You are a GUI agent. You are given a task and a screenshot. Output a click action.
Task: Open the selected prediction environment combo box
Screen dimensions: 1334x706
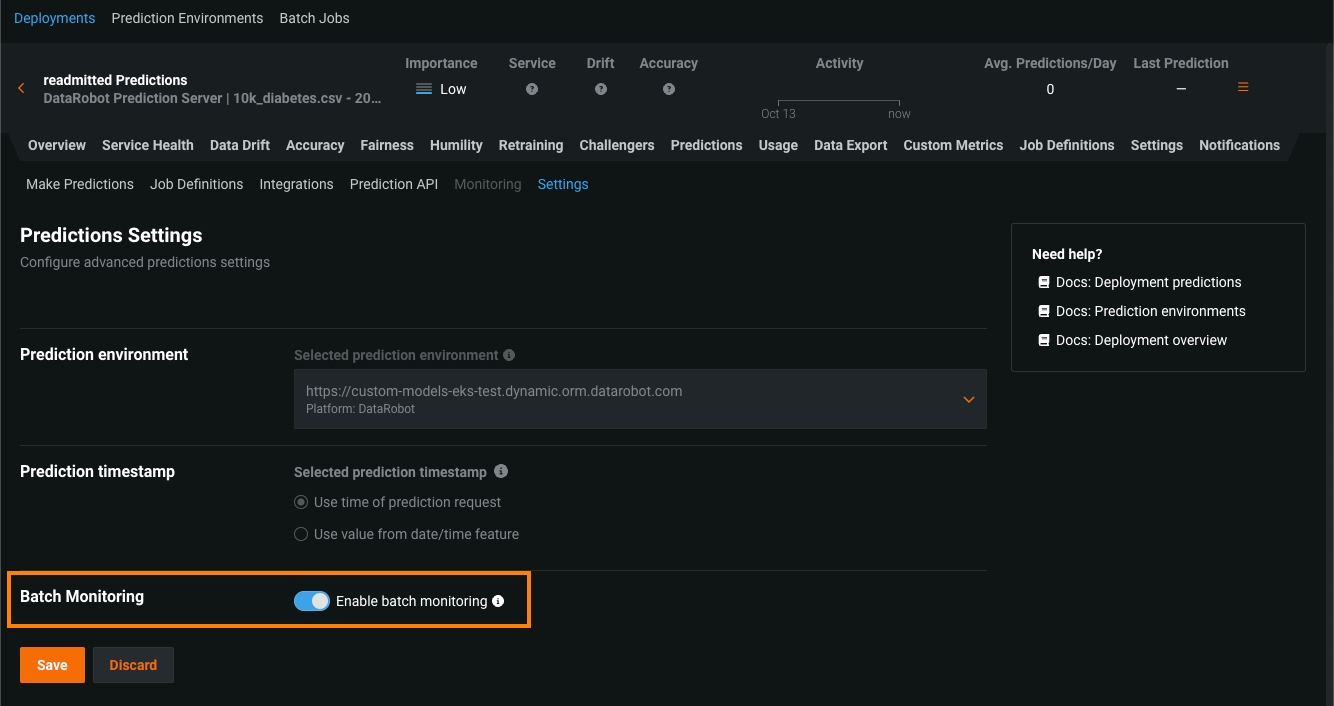pyautogui.click(x=620, y=399)
